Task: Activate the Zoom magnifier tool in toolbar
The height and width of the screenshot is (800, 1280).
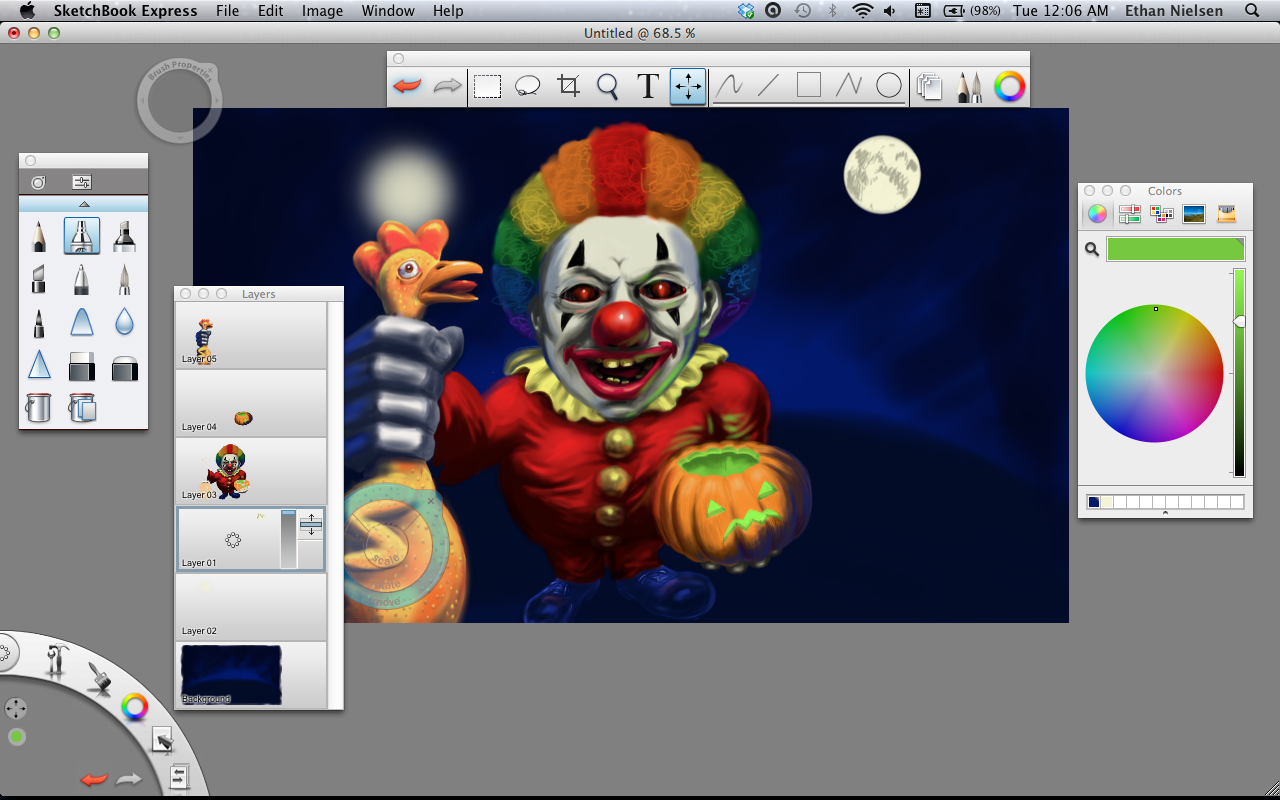Action: [607, 87]
